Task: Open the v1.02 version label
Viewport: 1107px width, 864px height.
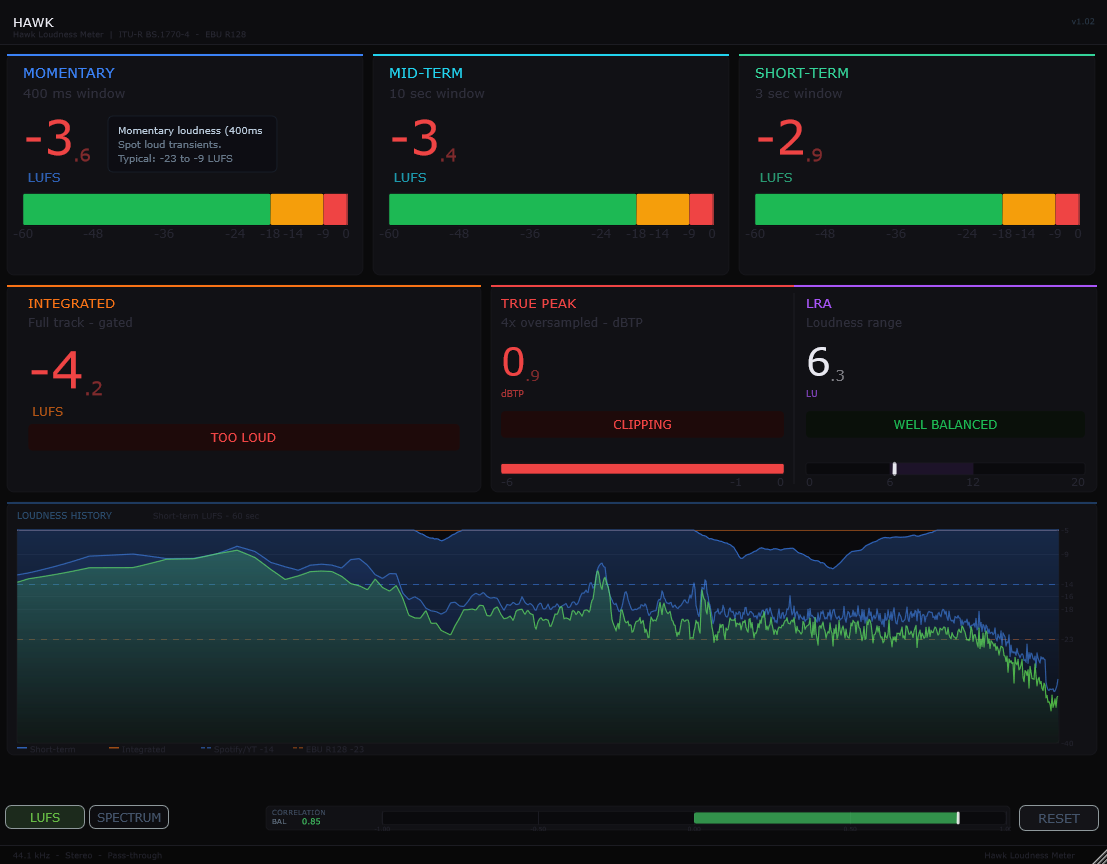Action: coord(1082,20)
